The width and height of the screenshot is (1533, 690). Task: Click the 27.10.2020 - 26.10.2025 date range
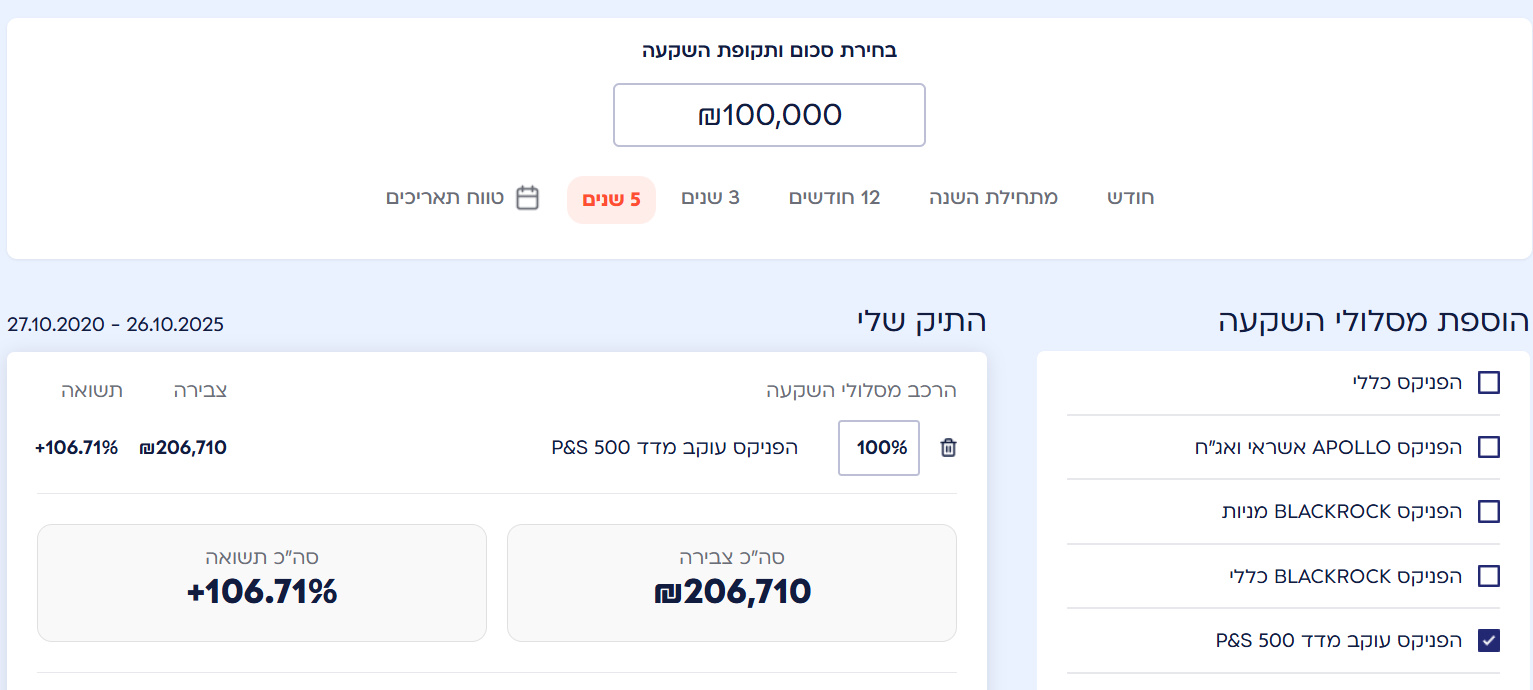coord(115,325)
